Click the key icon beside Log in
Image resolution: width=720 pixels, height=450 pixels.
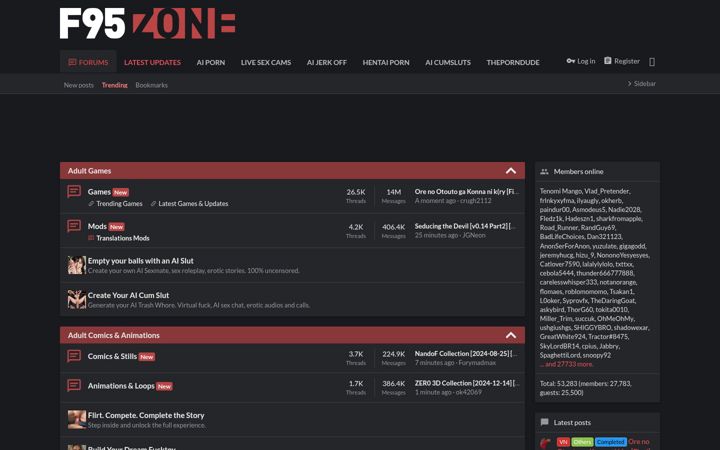pyautogui.click(x=570, y=61)
